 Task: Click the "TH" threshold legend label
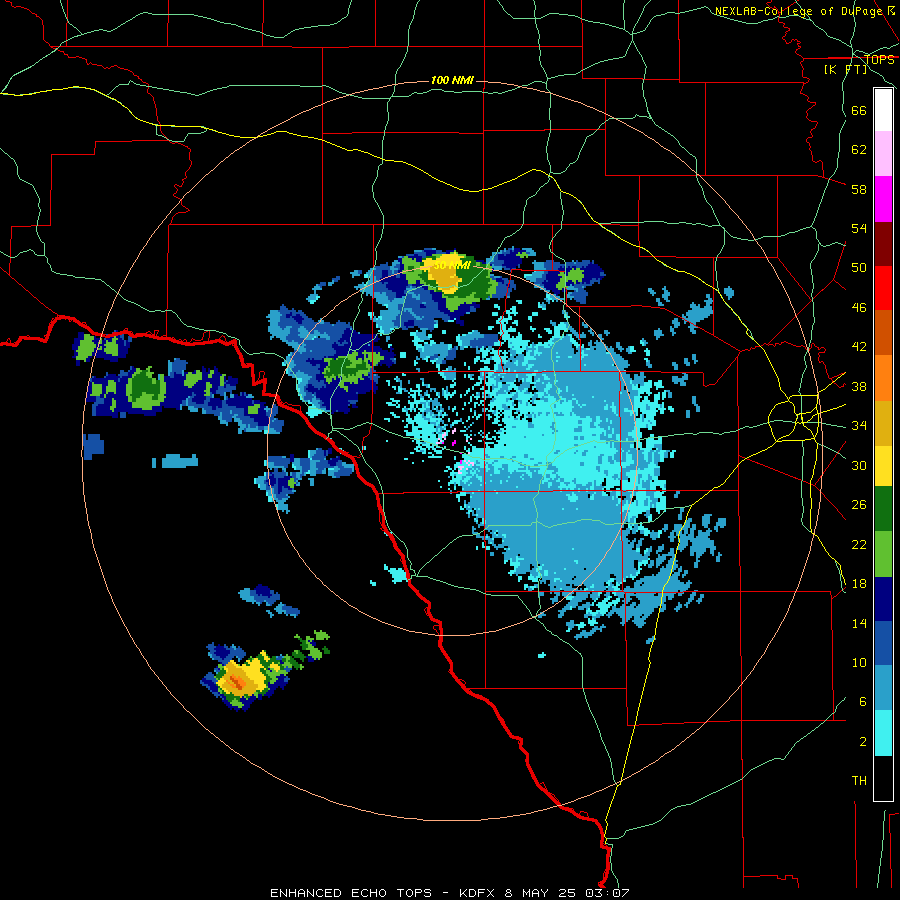tap(859, 780)
